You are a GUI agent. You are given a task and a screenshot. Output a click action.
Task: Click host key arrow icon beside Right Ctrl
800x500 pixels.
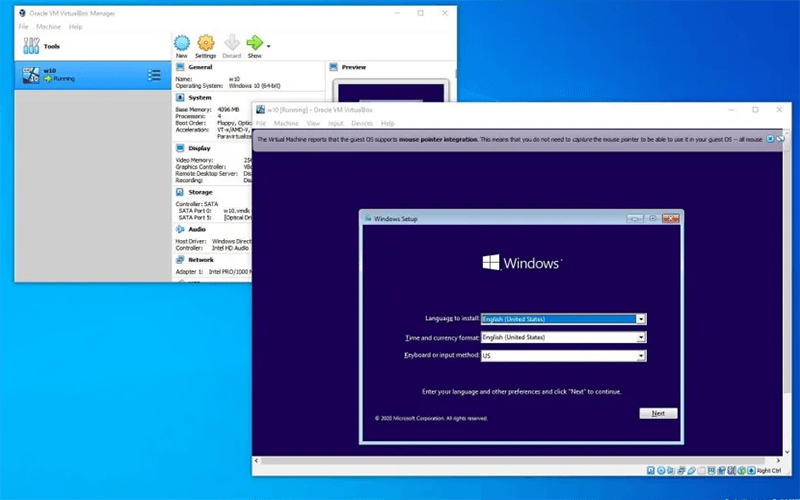[752, 470]
